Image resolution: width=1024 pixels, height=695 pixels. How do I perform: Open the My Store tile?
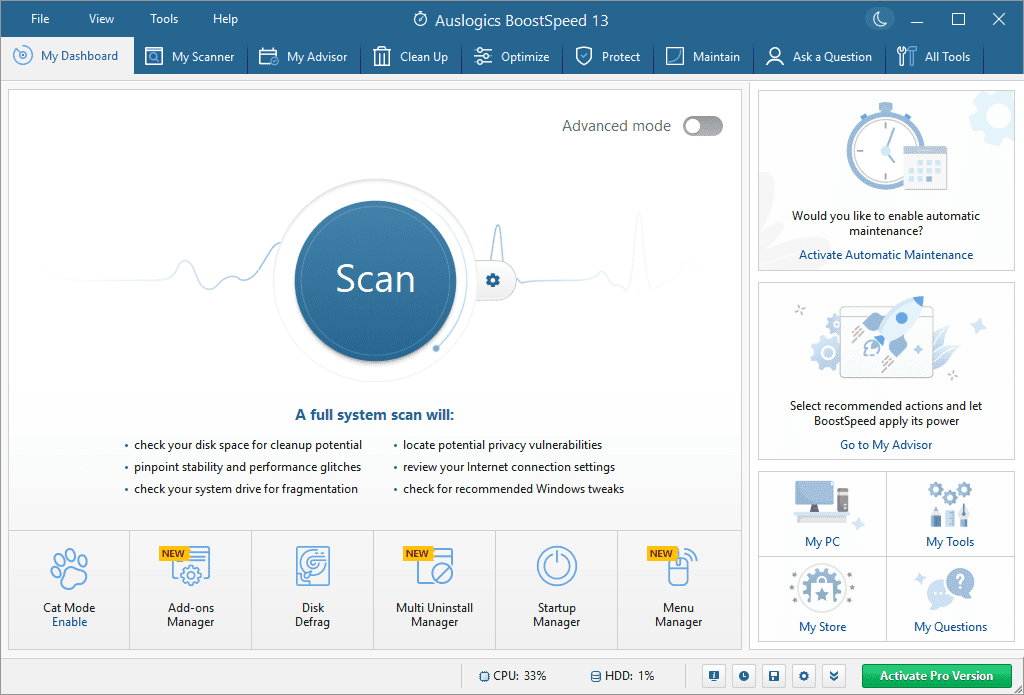coord(822,599)
